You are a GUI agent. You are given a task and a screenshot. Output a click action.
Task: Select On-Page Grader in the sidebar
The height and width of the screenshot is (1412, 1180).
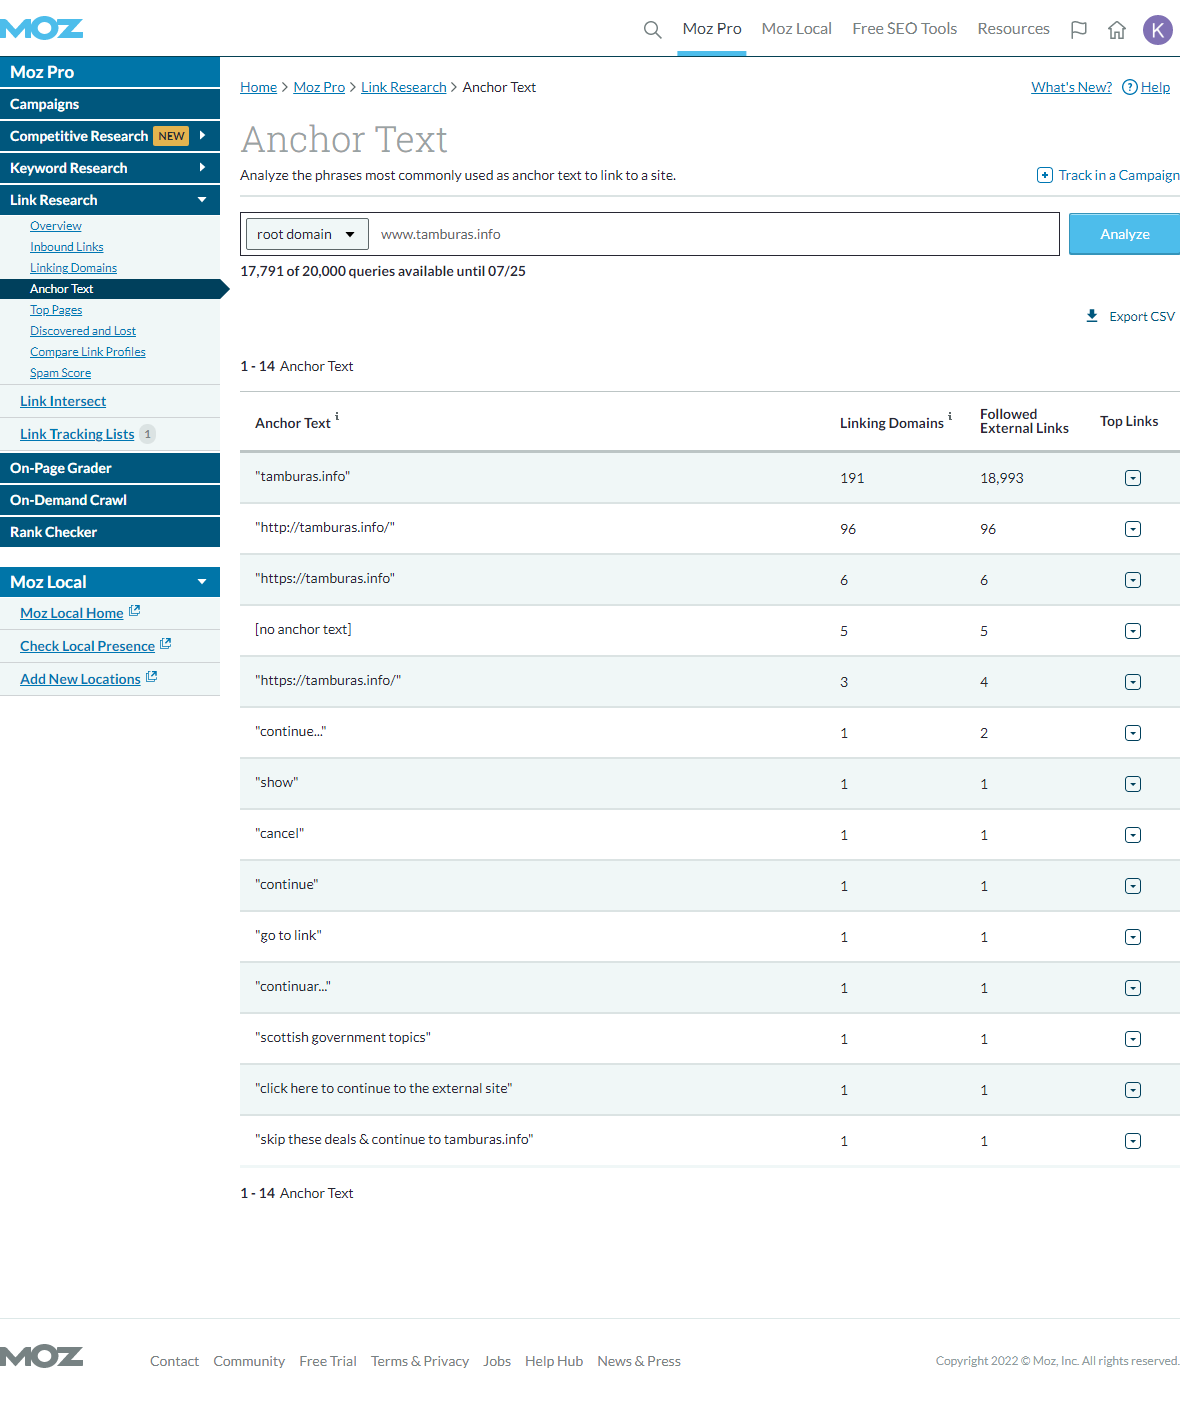[110, 468]
